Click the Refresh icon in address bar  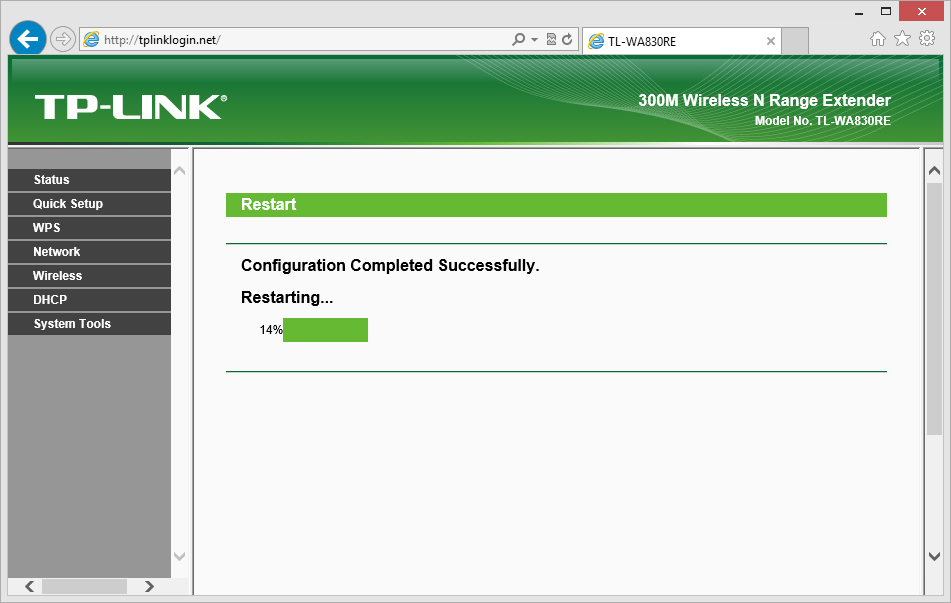click(x=567, y=39)
